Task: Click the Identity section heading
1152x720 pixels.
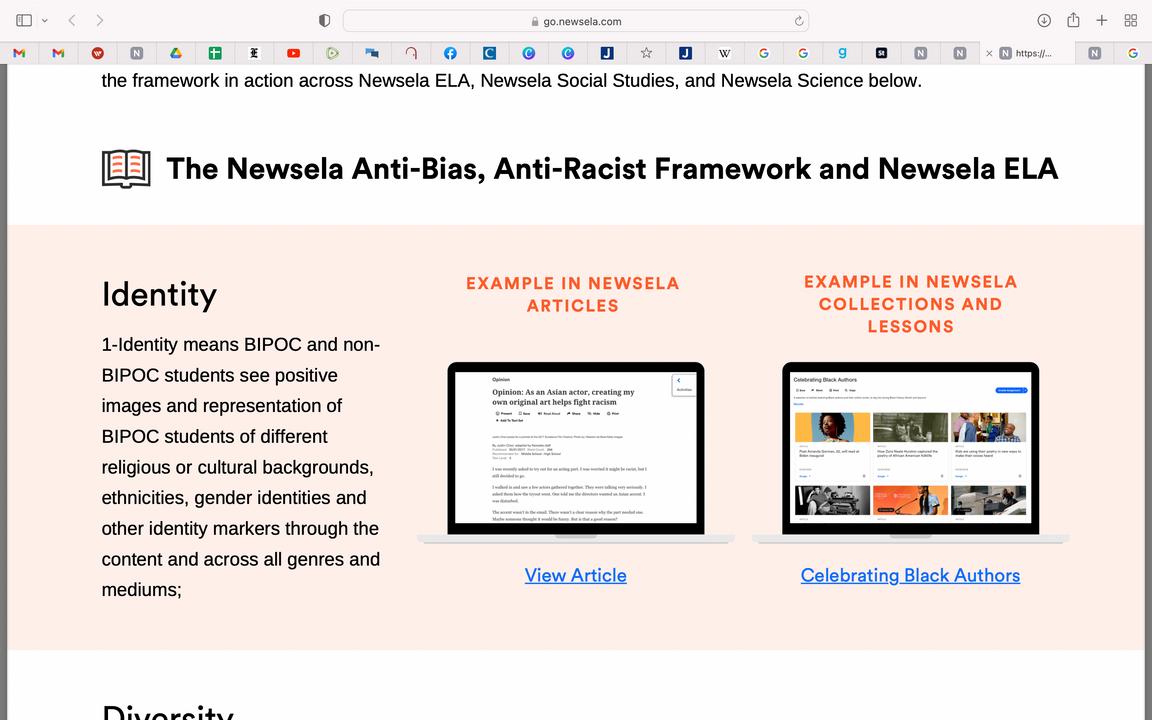Action: coord(159,295)
